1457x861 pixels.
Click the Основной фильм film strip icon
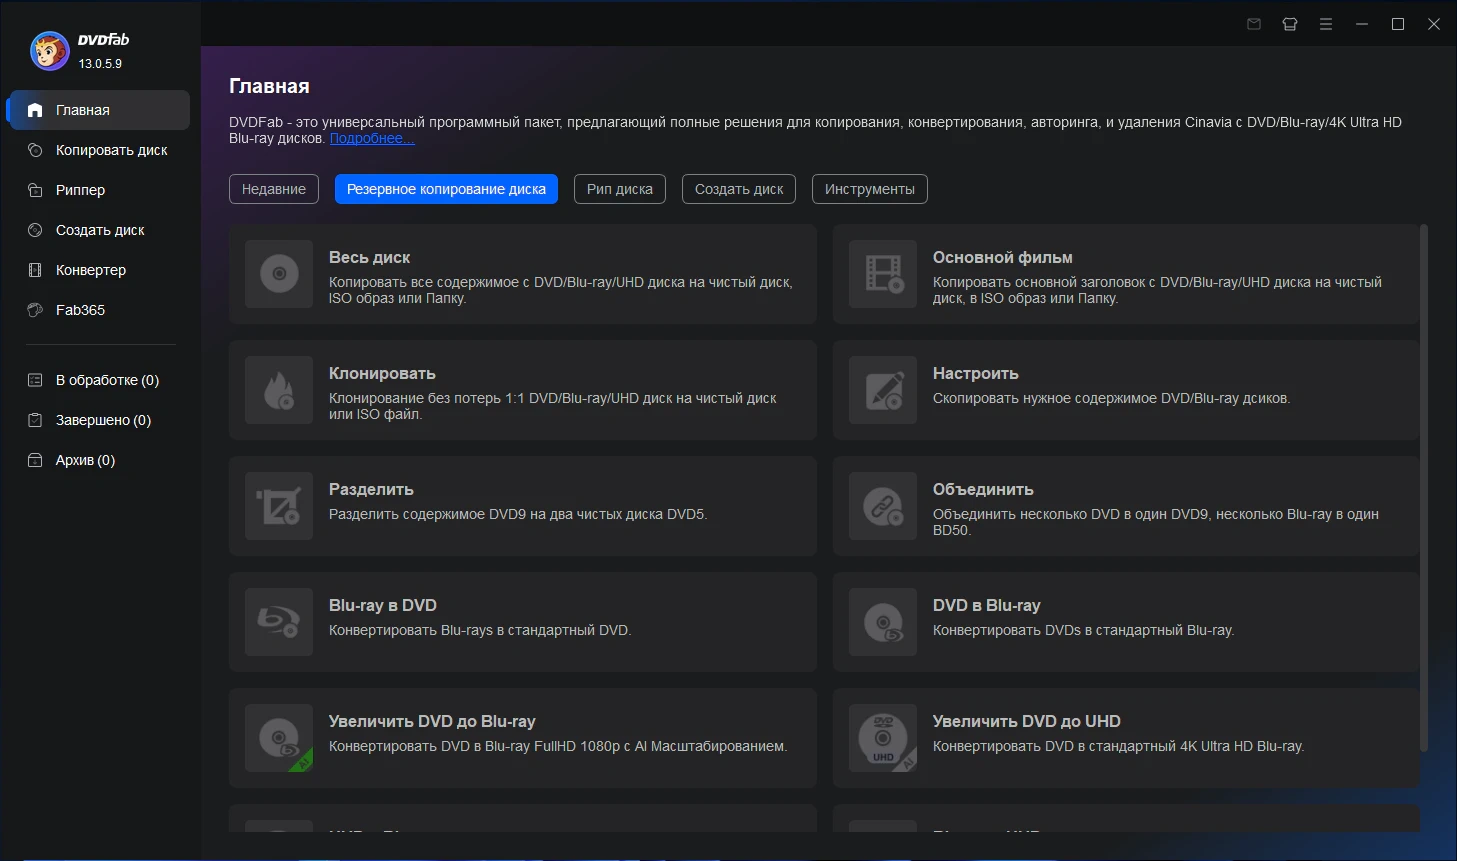point(883,274)
